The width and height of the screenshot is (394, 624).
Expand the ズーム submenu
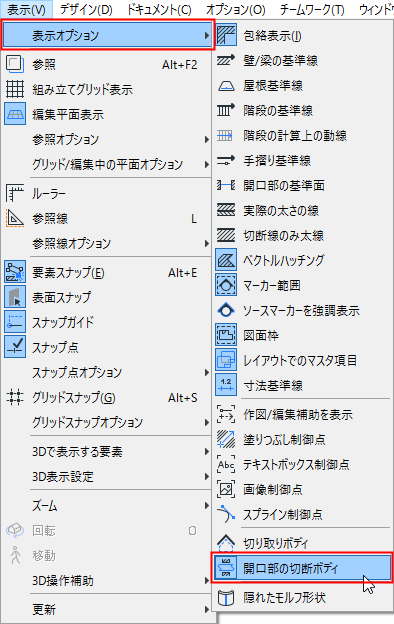pos(107,506)
